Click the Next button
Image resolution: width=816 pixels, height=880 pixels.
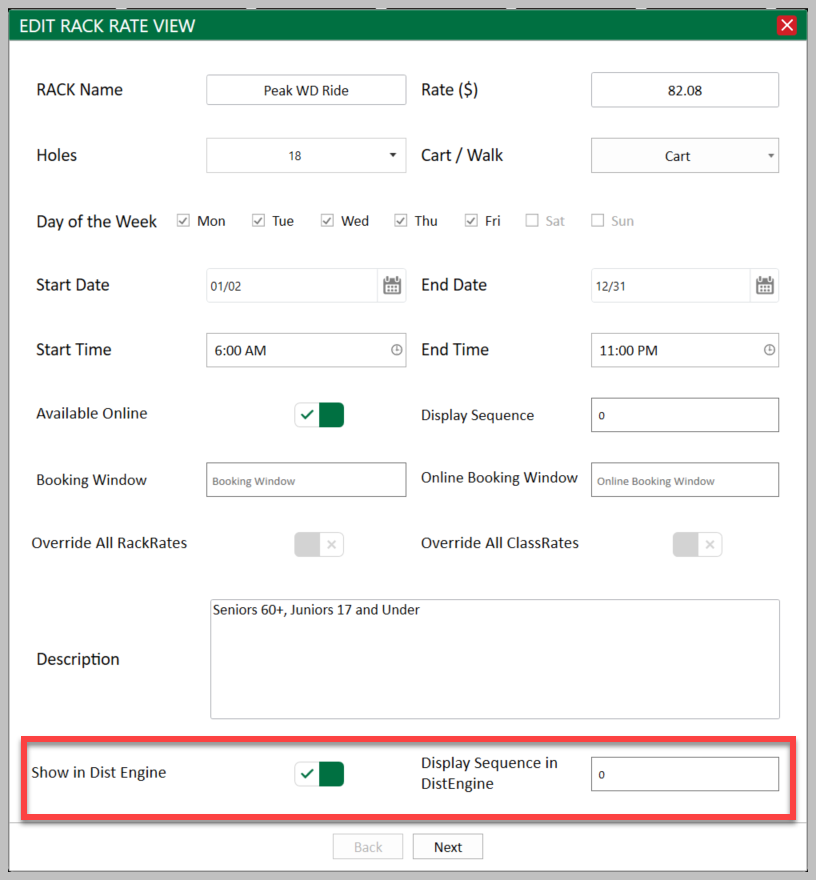448,846
